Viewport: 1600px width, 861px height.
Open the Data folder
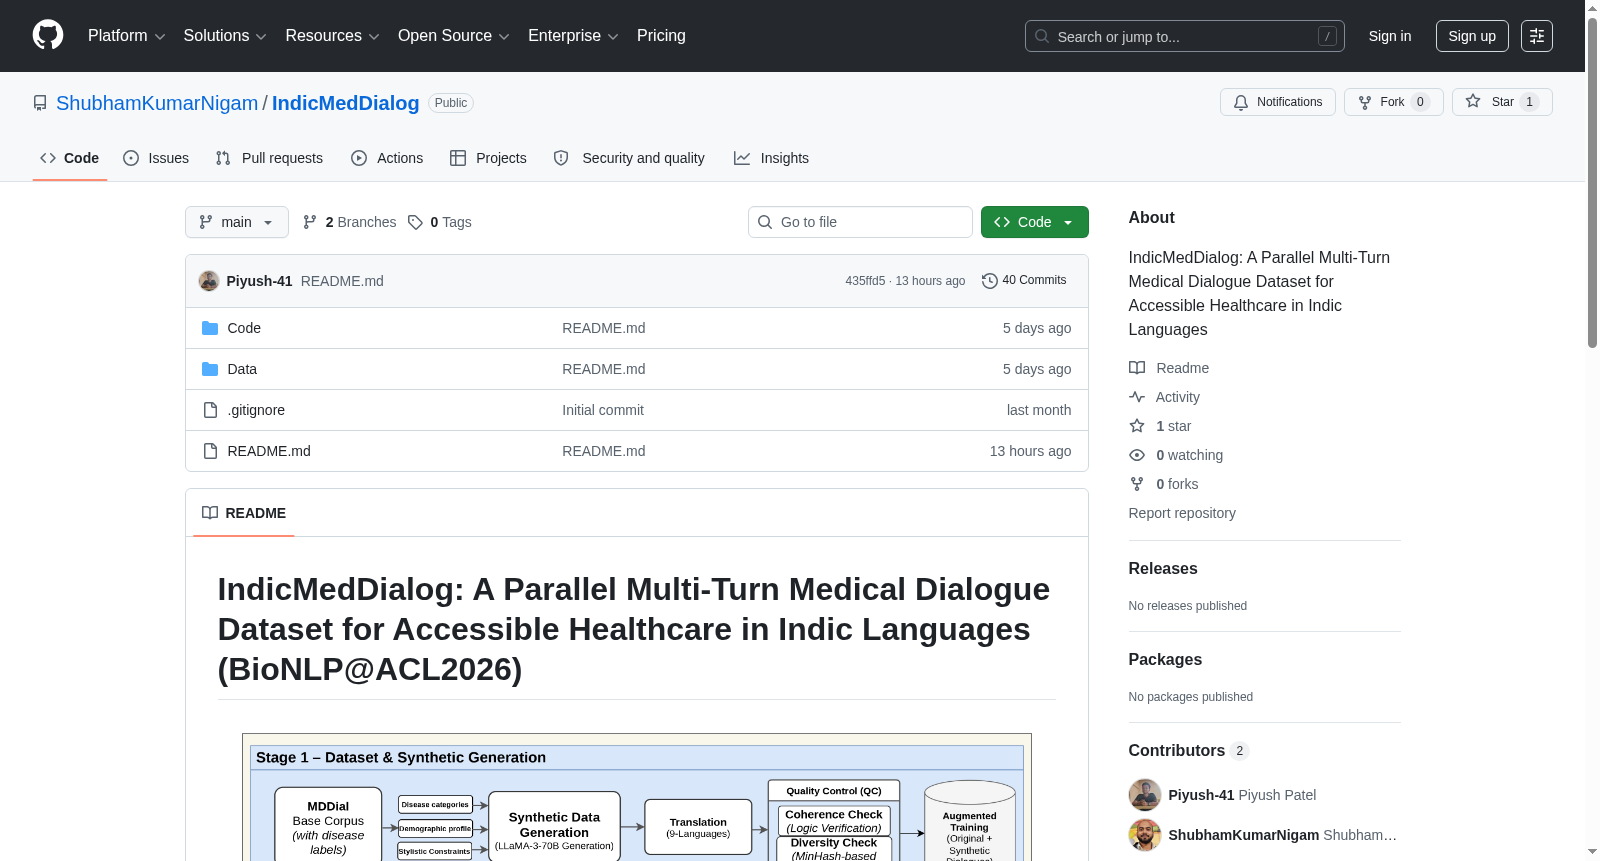pos(242,369)
